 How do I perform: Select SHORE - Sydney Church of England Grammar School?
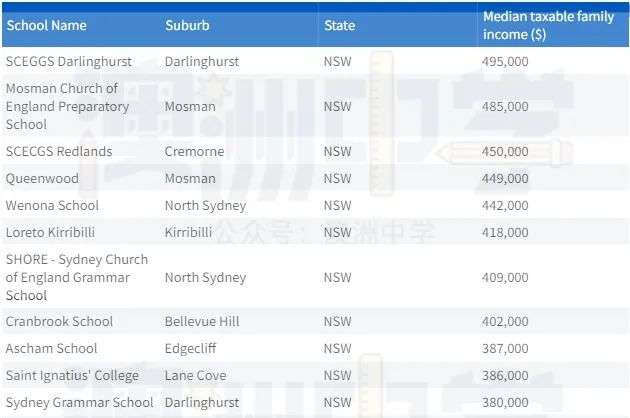point(77,277)
